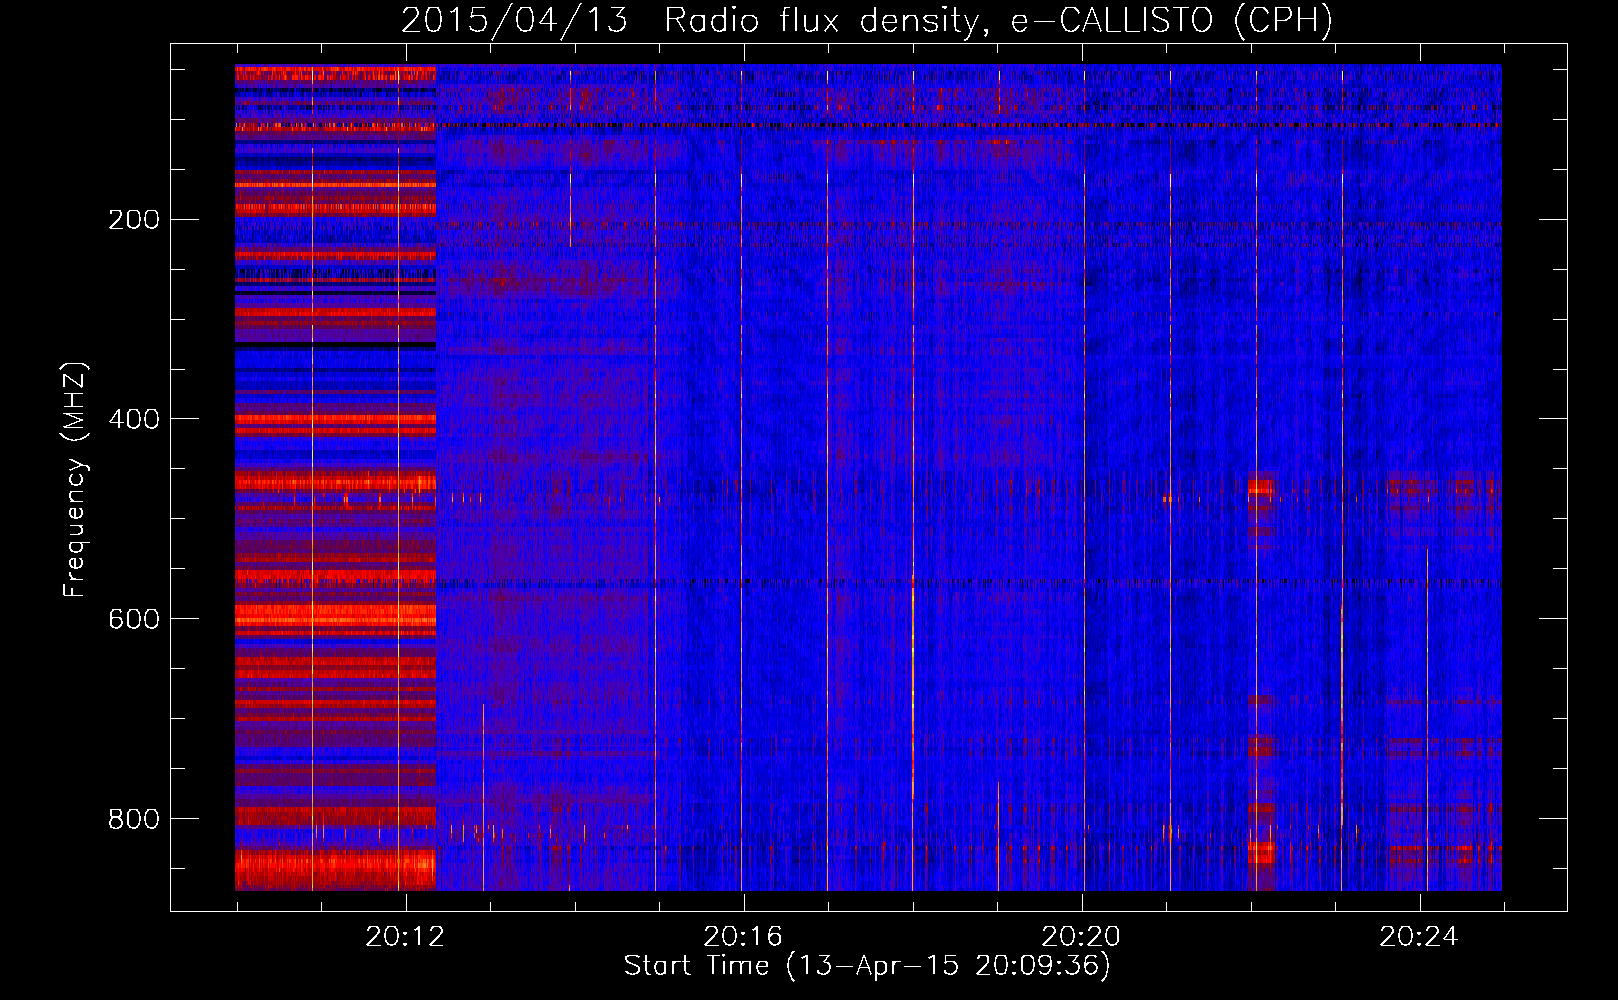Click the 20:20 time tick label
The width and height of the screenshot is (1618, 1000).
1081,937
